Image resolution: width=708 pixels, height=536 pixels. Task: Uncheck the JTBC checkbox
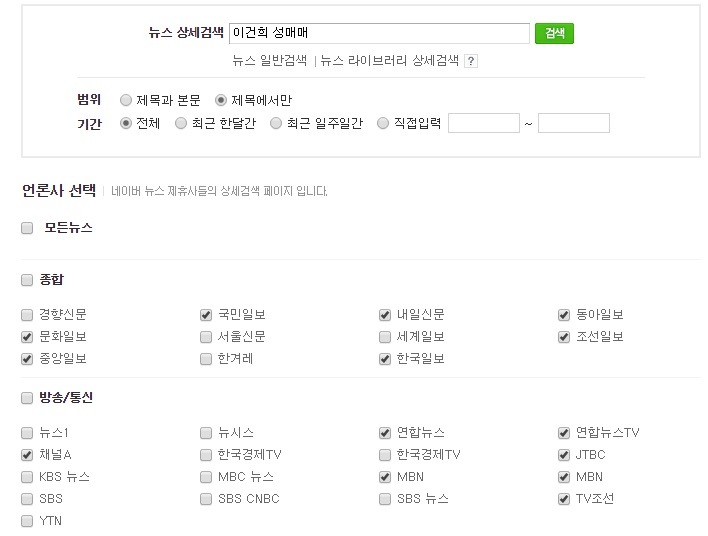[564, 455]
